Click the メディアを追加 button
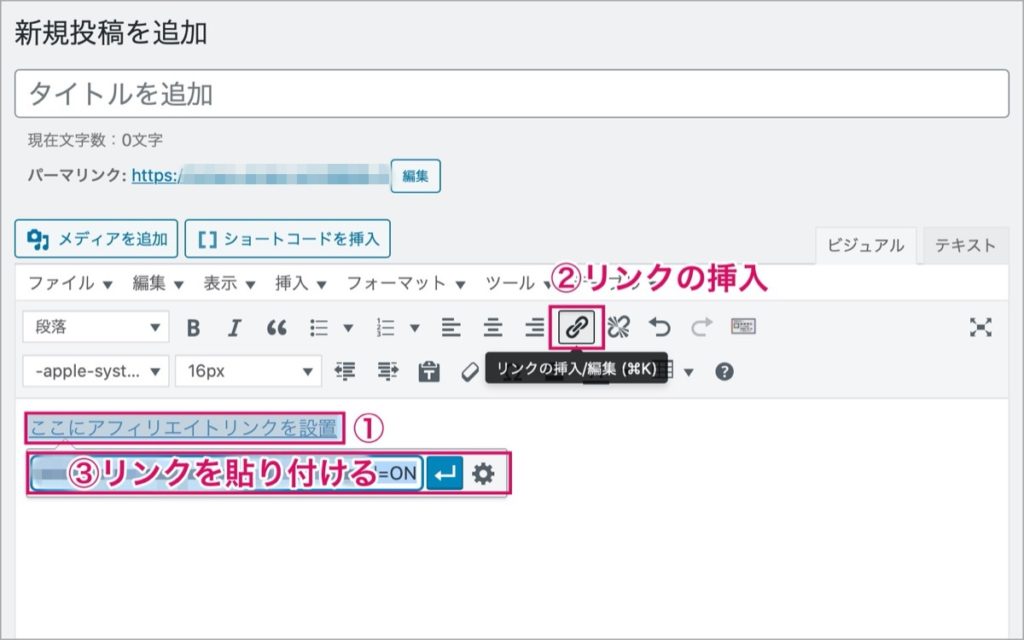This screenshot has width=1024, height=640. pyautogui.click(x=96, y=239)
